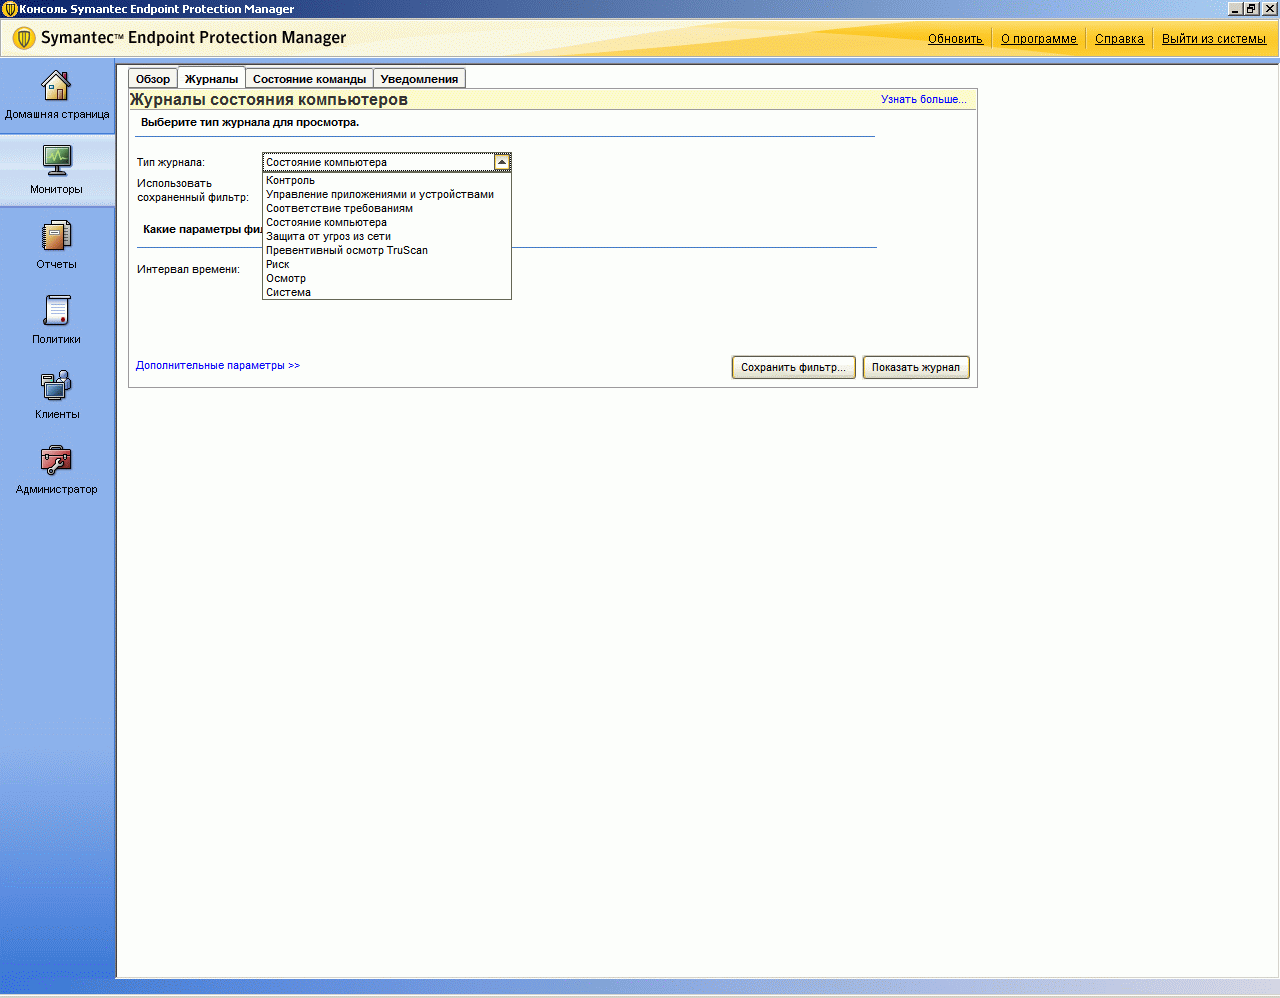Choose Превентивный осмотр TruScan option
Image resolution: width=1280 pixels, height=998 pixels.
(x=387, y=250)
